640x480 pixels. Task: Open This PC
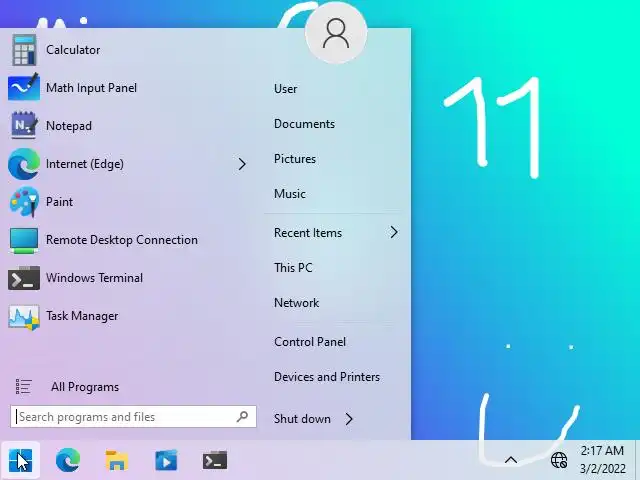click(x=293, y=268)
